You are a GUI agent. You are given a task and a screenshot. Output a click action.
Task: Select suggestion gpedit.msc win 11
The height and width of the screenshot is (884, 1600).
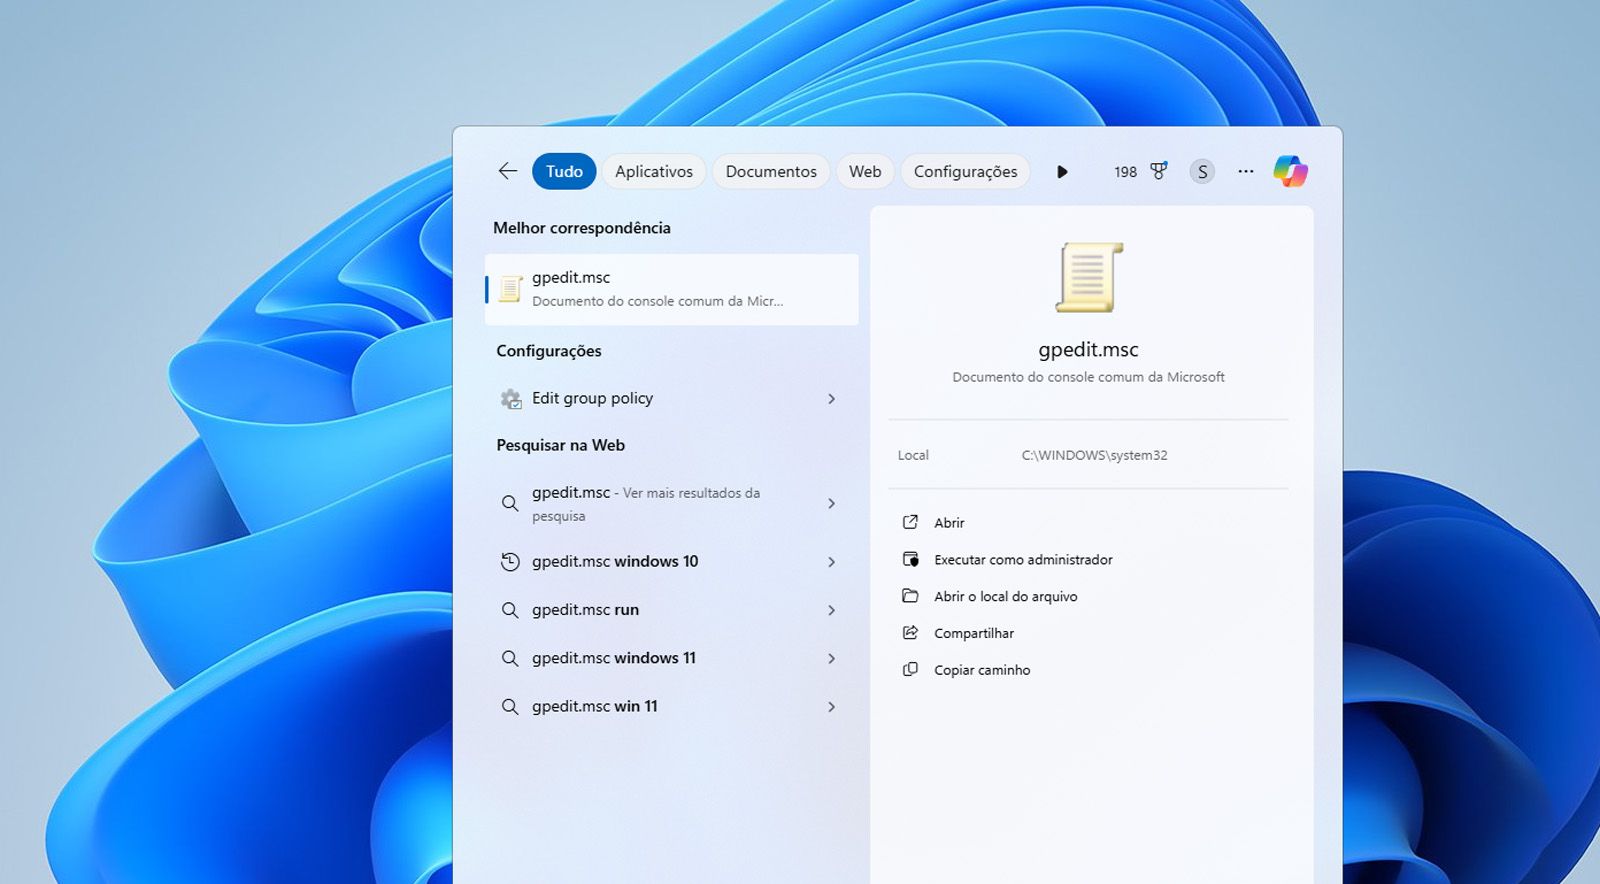(672, 707)
